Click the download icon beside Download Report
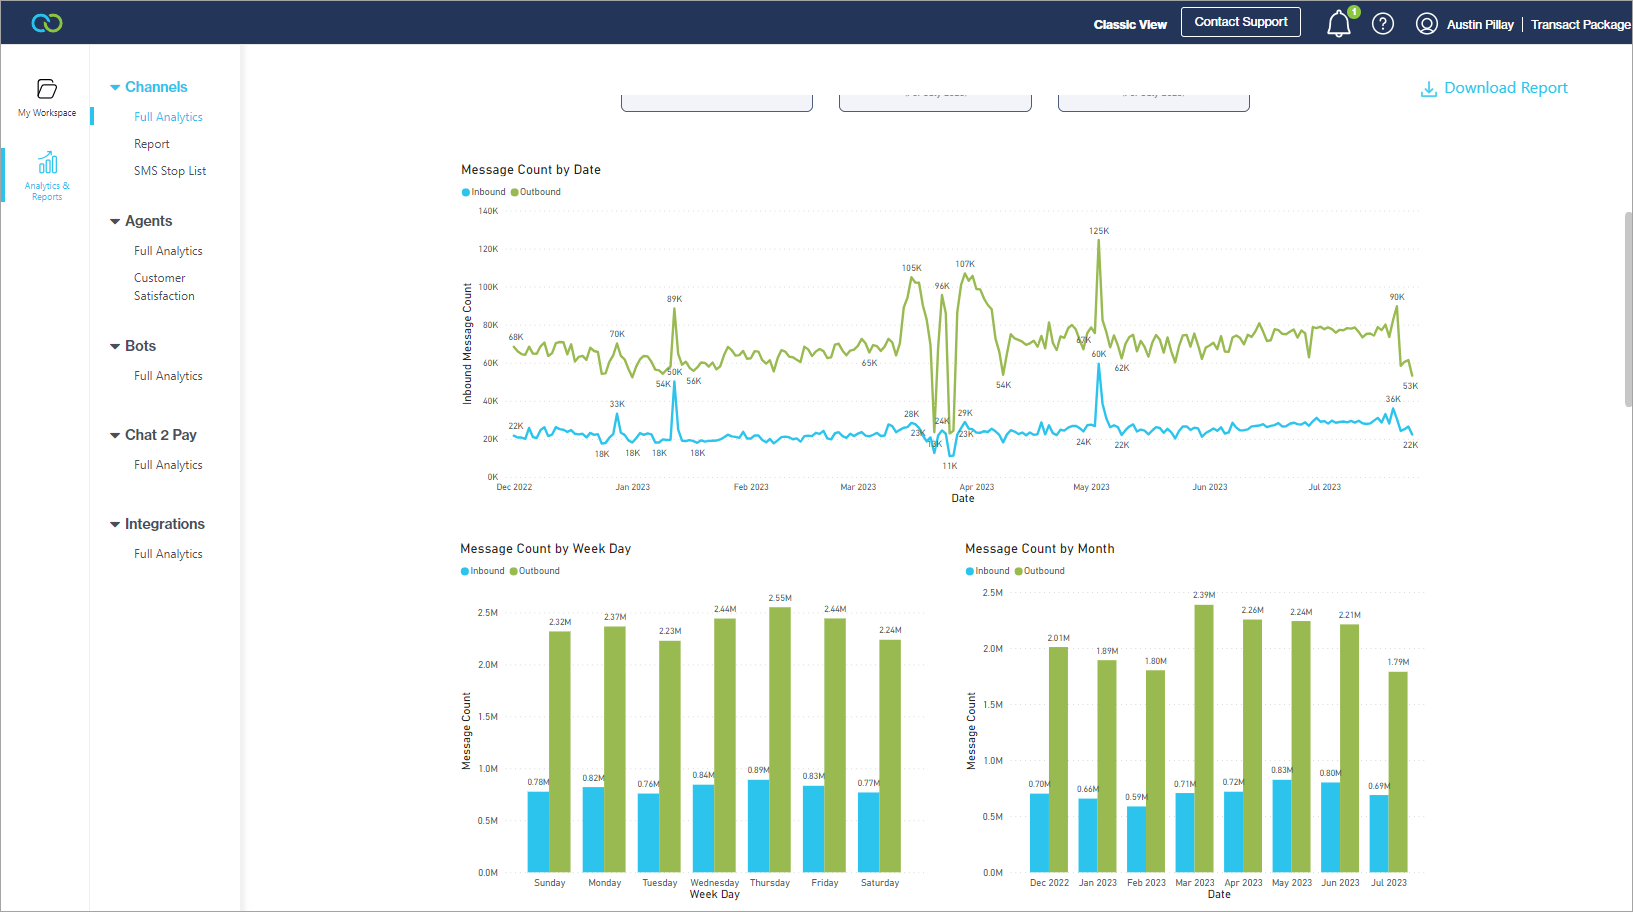This screenshot has height=912, width=1633. [x=1429, y=89]
